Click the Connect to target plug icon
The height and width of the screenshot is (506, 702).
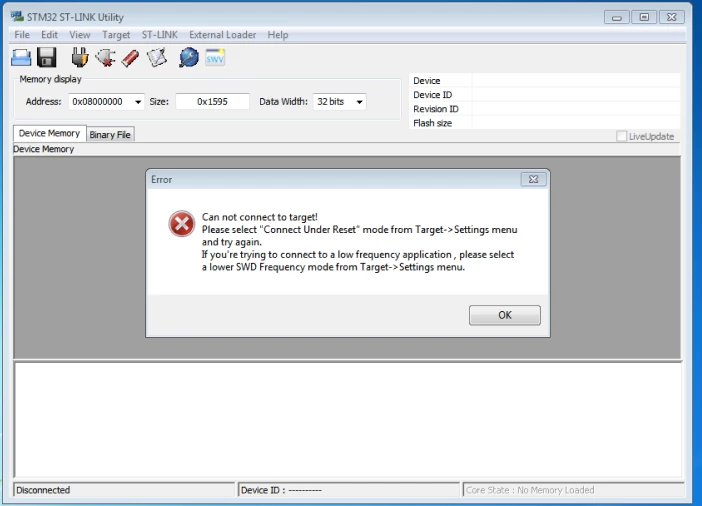click(x=80, y=57)
